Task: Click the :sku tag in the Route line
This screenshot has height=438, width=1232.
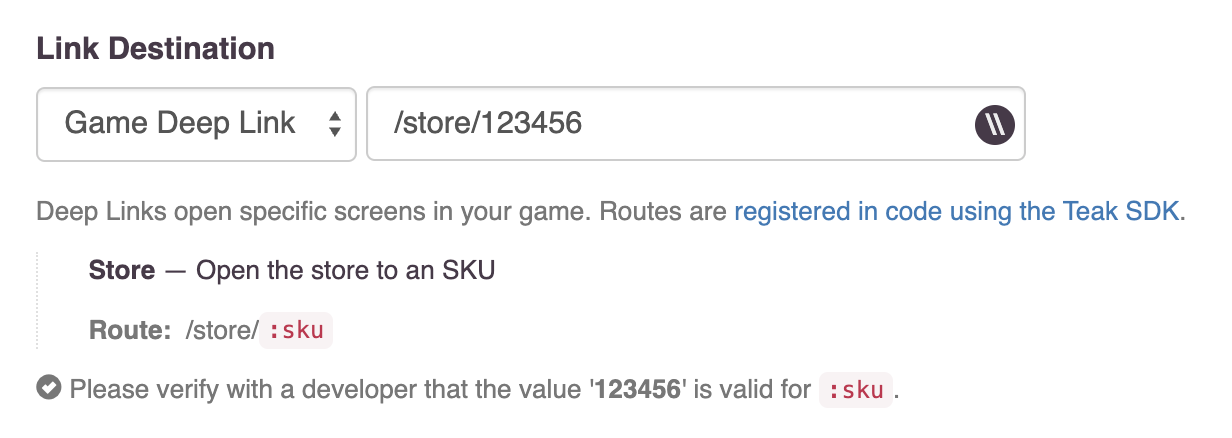Action: [296, 331]
